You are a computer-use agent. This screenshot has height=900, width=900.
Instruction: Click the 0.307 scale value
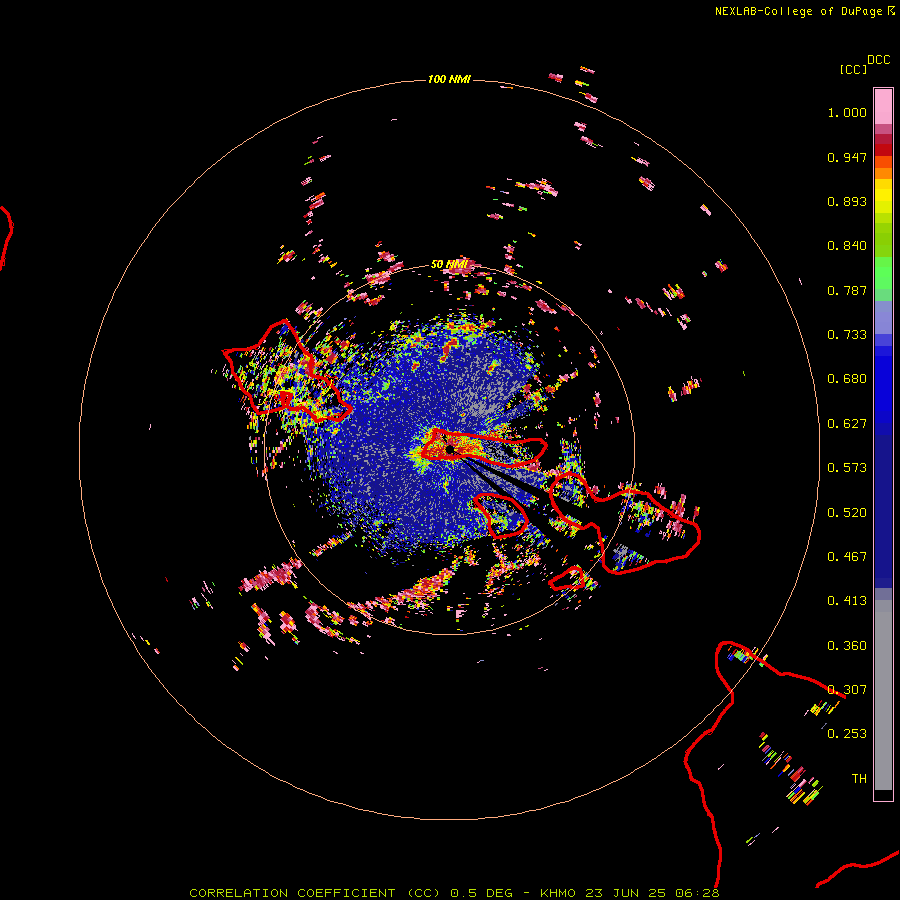[847, 690]
